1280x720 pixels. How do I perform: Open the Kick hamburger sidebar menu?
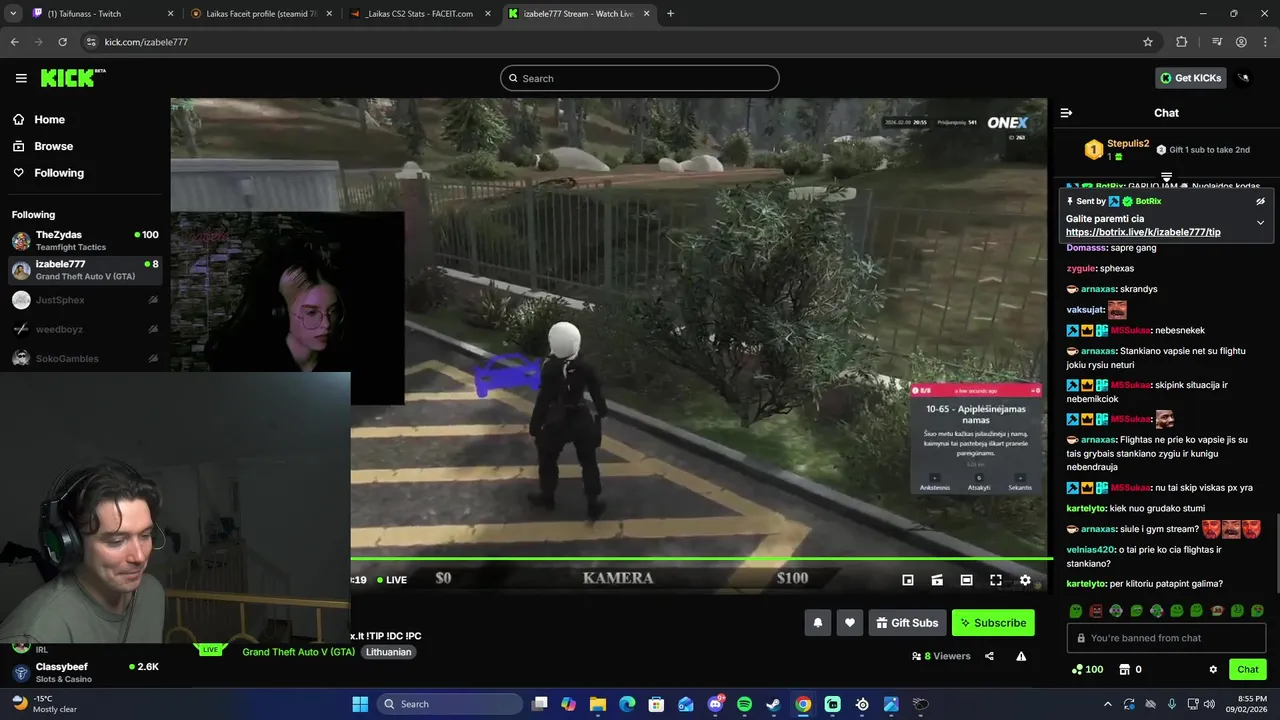[x=21, y=78]
